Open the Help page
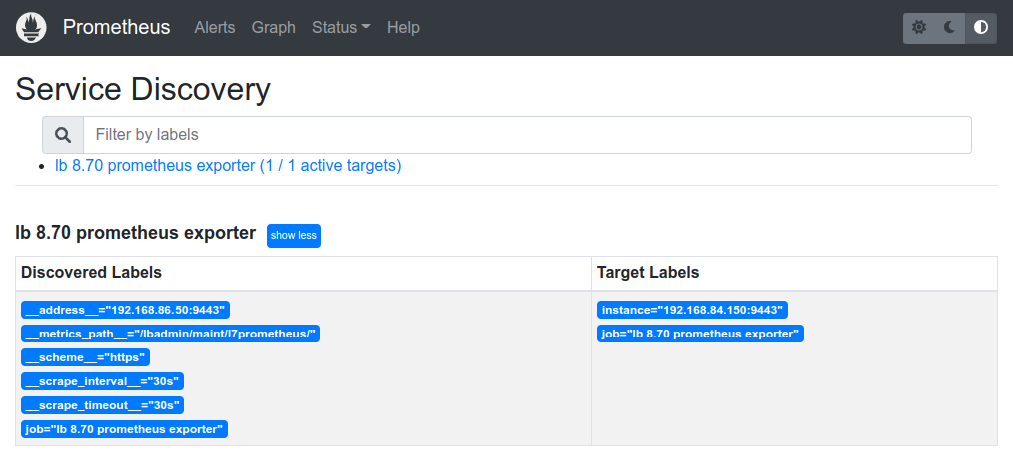 (403, 28)
